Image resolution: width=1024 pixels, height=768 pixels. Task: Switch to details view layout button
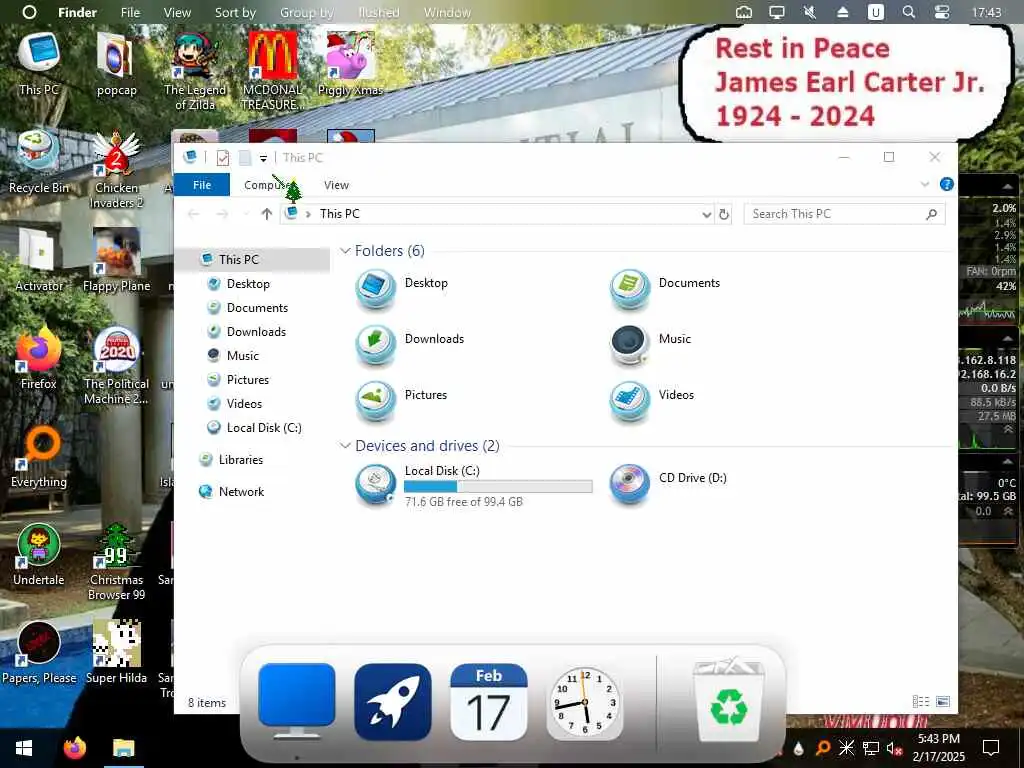[x=921, y=701]
